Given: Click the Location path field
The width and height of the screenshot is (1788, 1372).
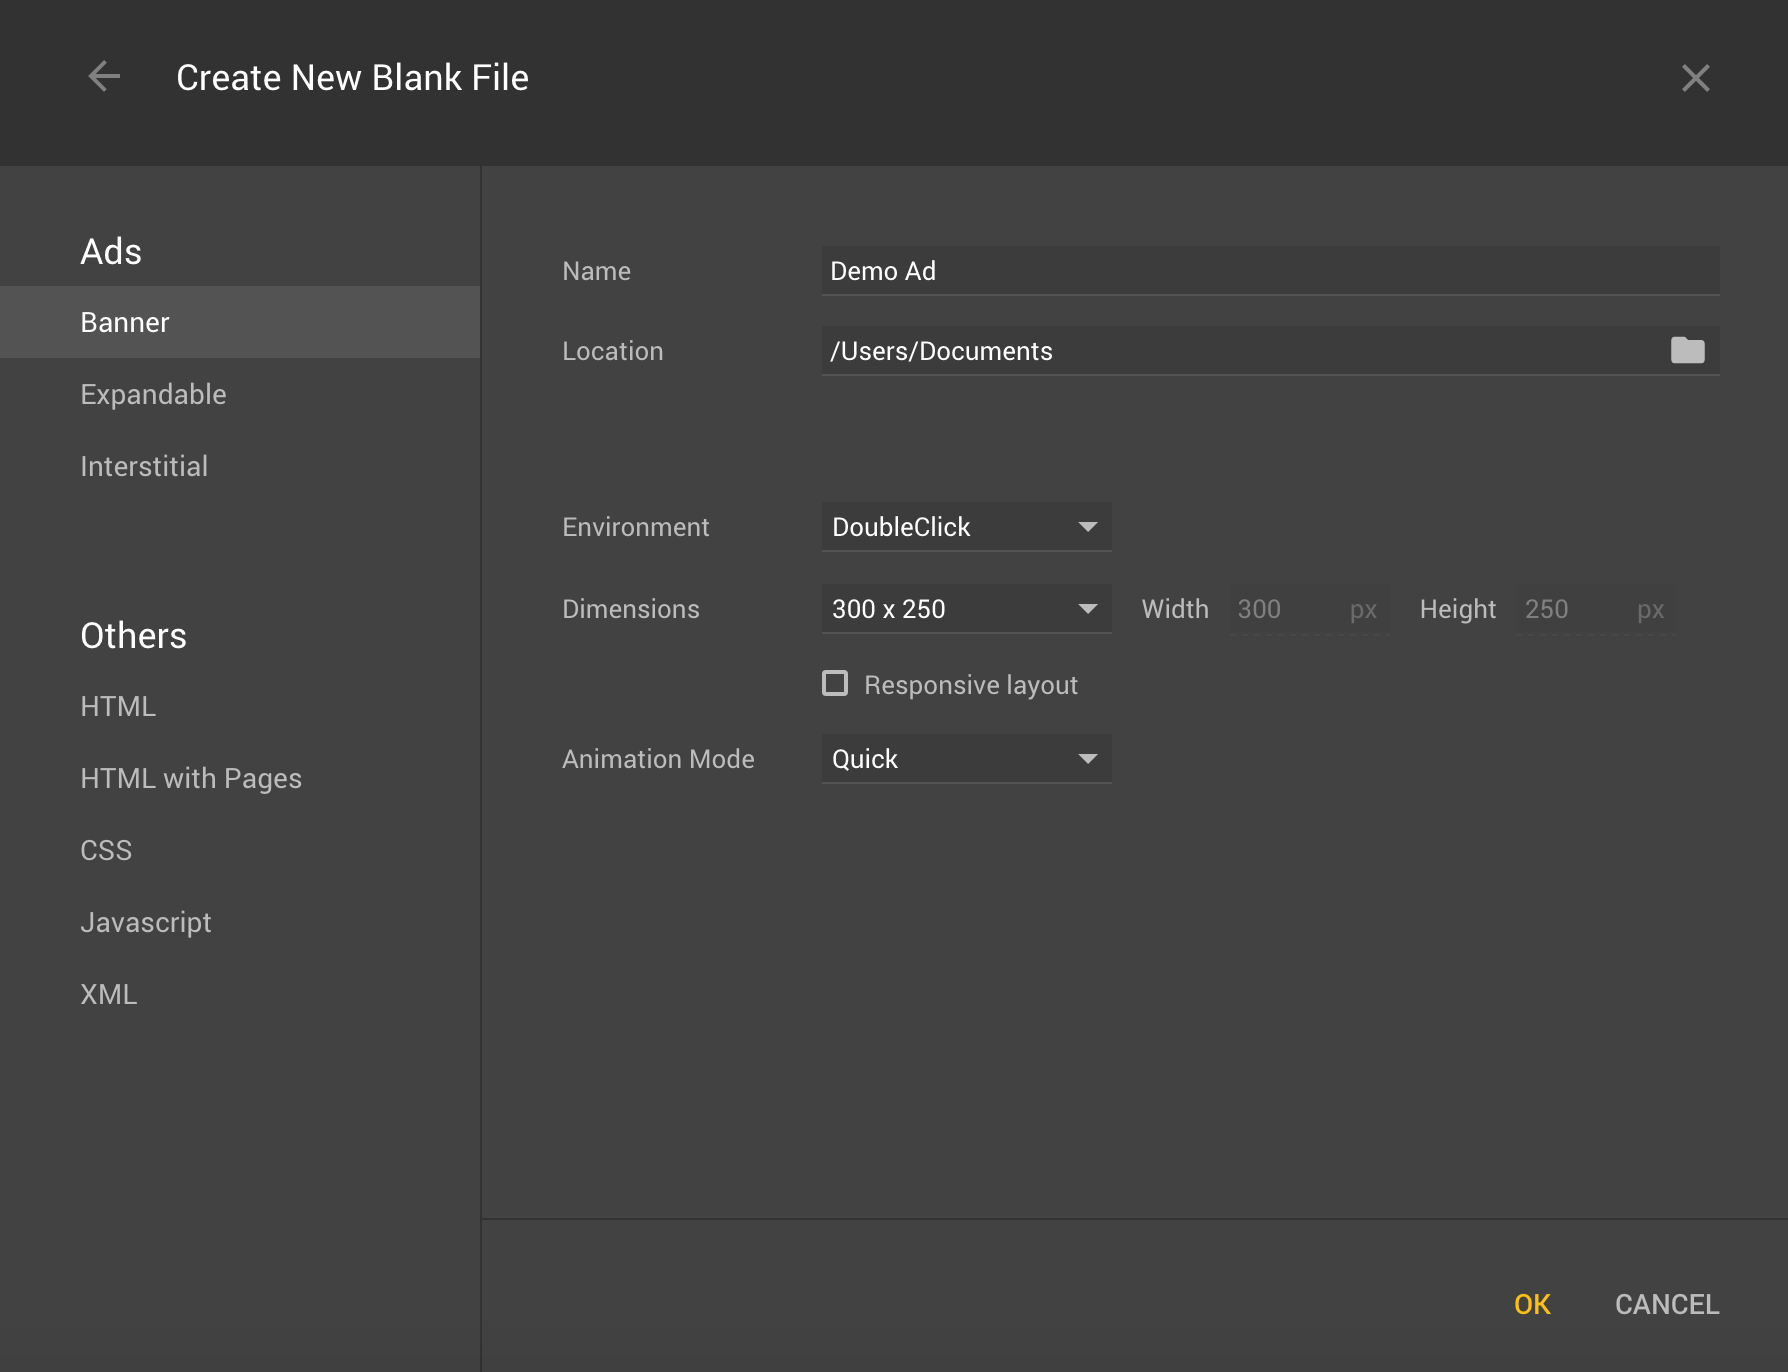Looking at the screenshot, I should [1240, 351].
